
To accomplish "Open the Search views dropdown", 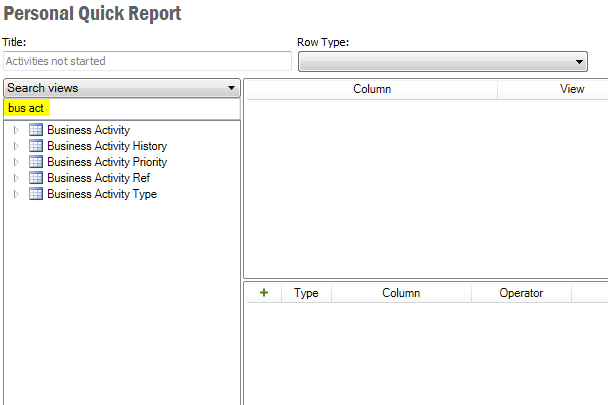I will tap(231, 88).
